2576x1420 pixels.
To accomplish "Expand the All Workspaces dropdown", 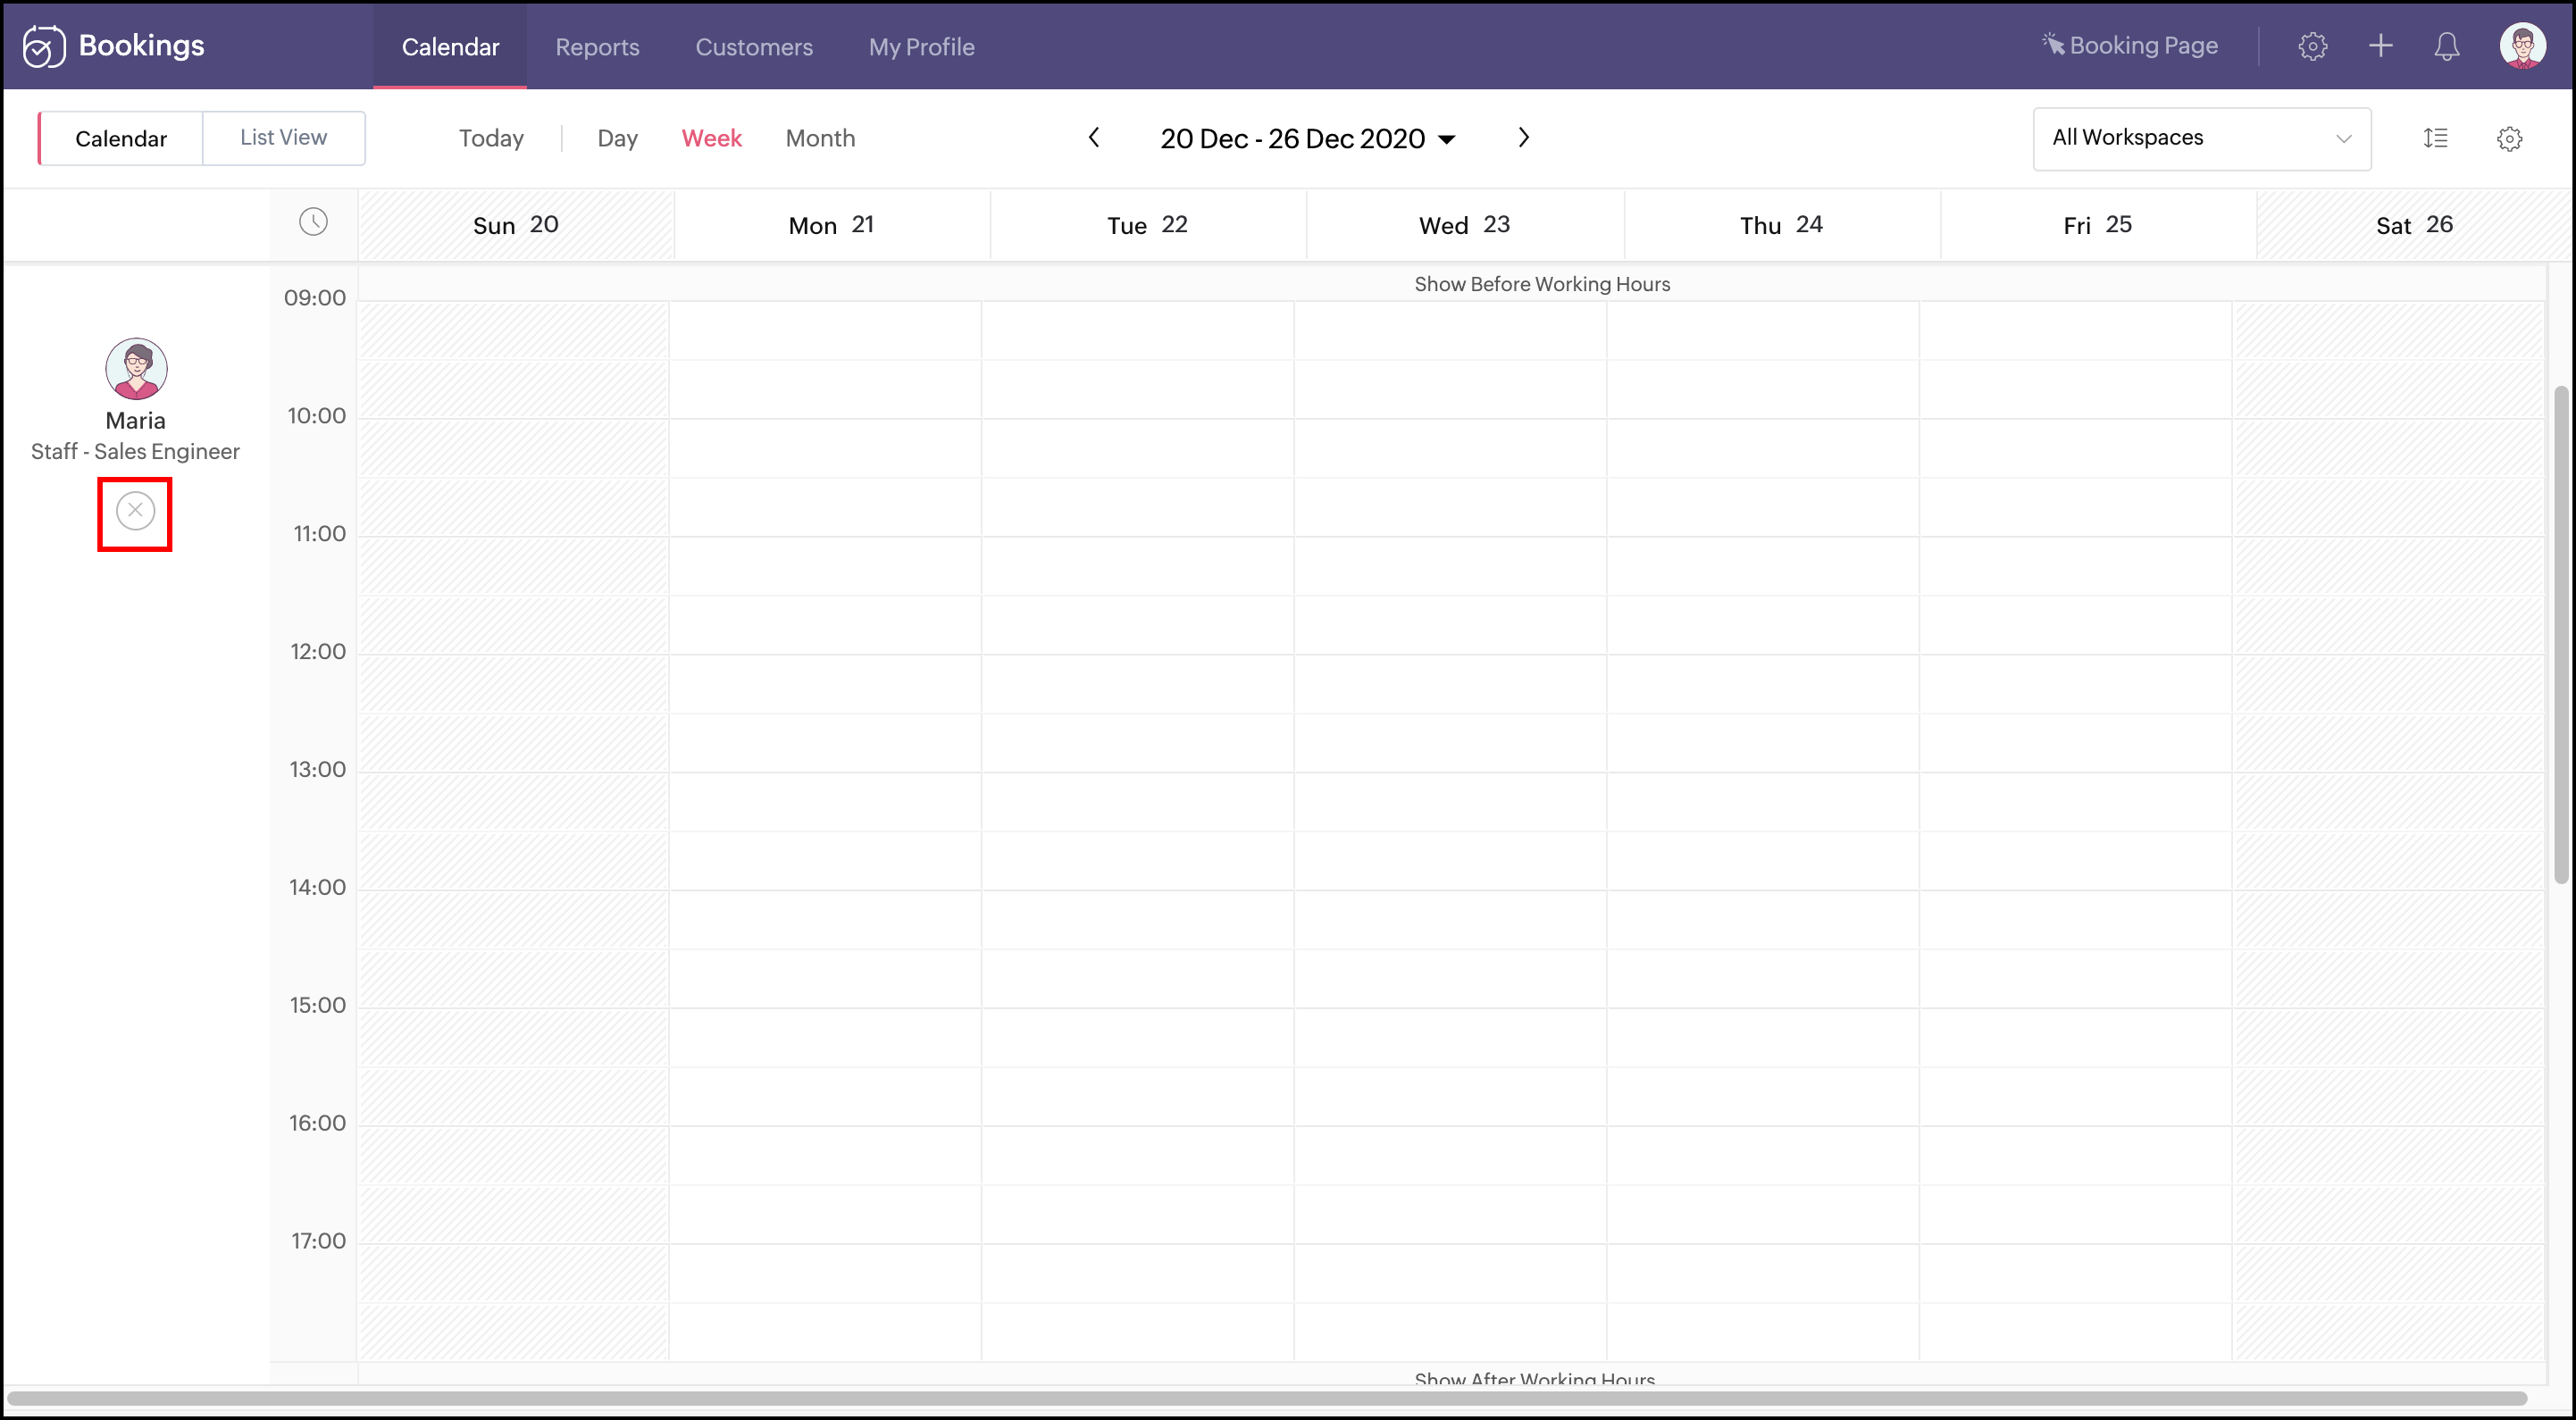I will 2201,138.
